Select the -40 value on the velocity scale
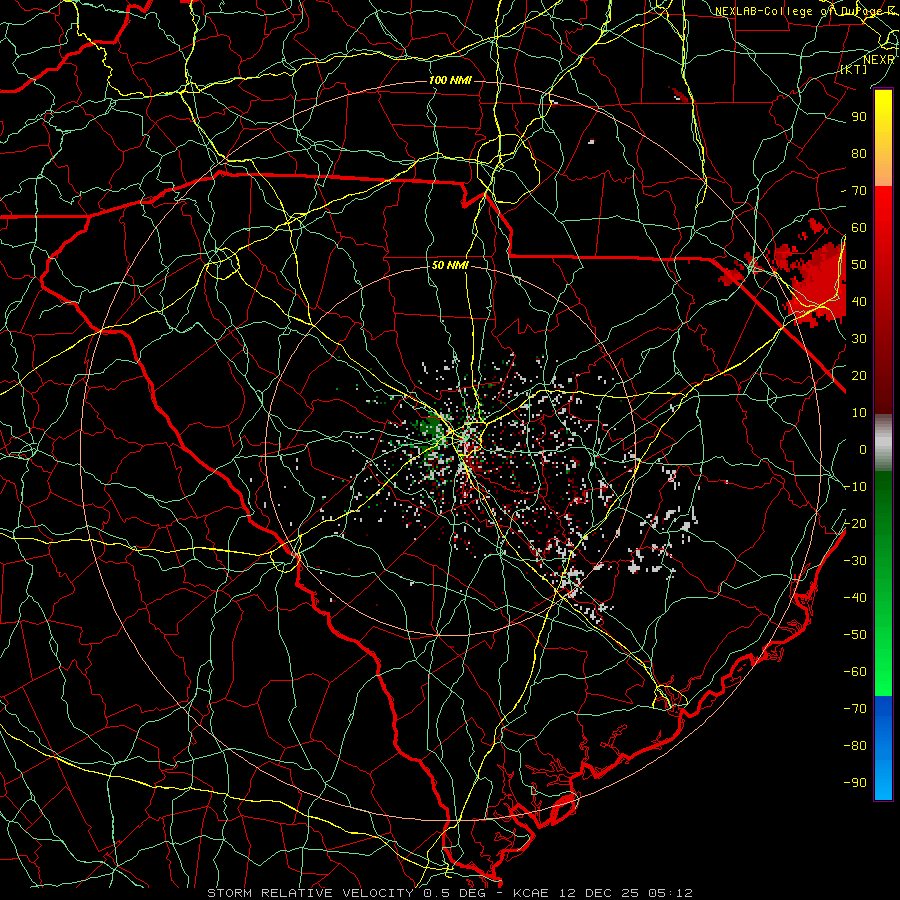 (855, 598)
